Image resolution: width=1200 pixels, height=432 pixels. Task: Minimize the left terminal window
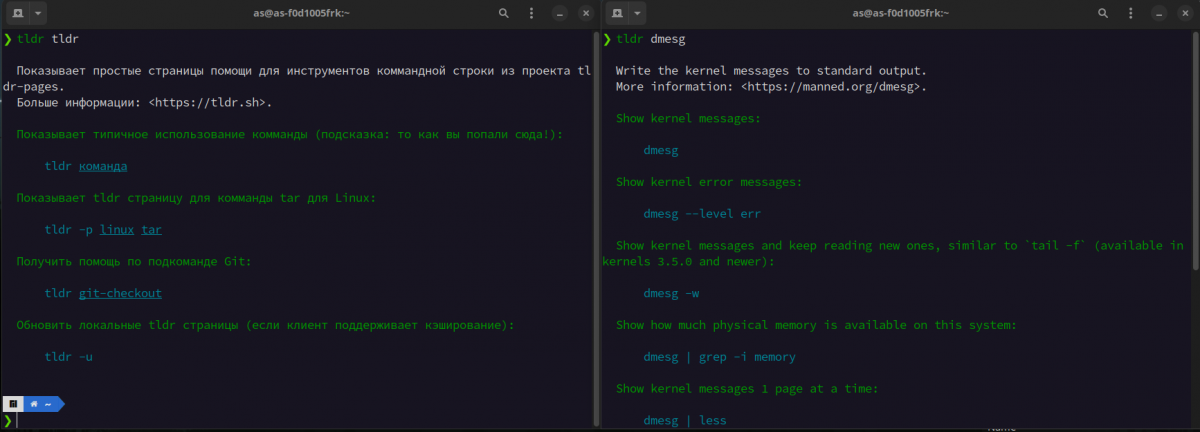click(559, 14)
